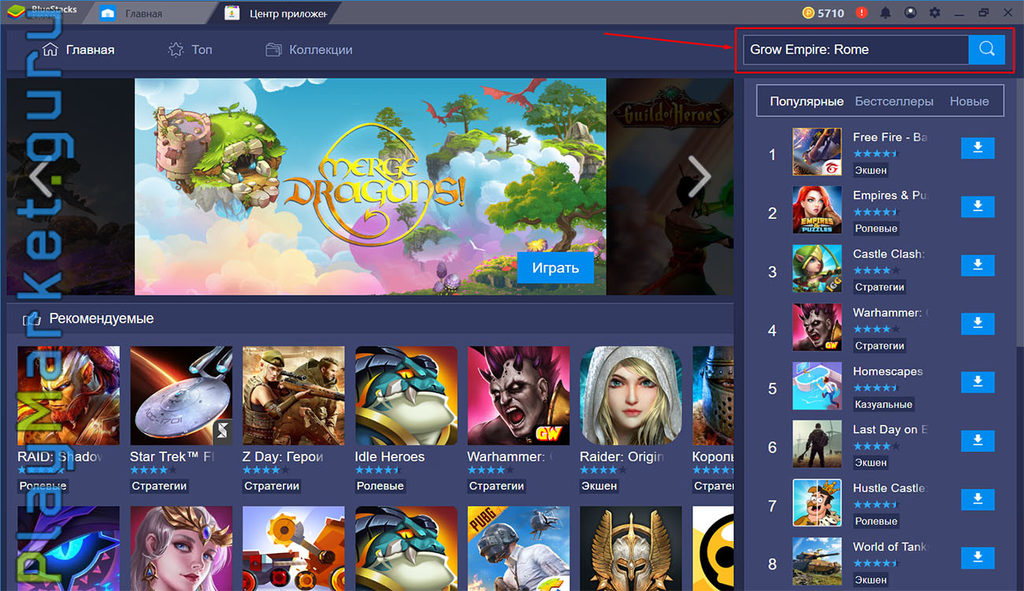The image size is (1024, 591).
Task: Open the Idle Heroes recommended game
Action: (406, 396)
